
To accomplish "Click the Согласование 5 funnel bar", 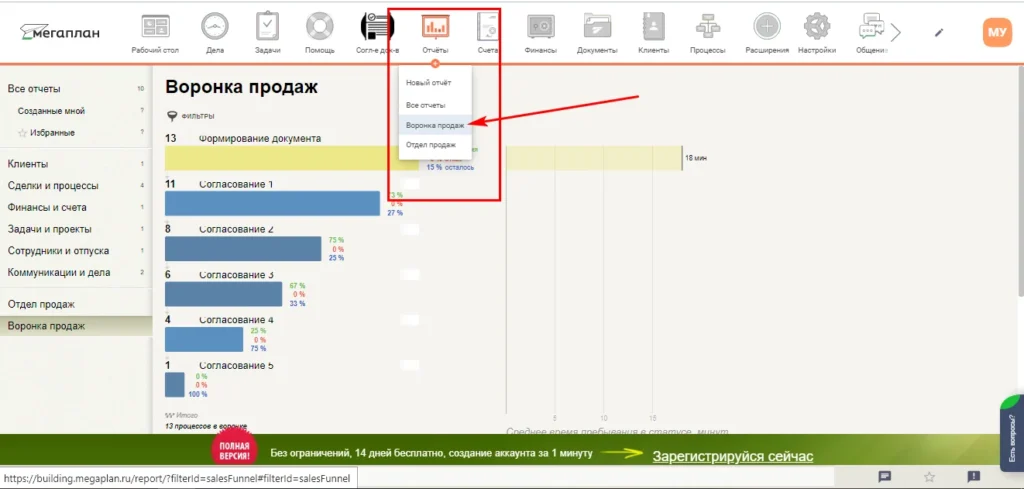I will [x=174, y=385].
